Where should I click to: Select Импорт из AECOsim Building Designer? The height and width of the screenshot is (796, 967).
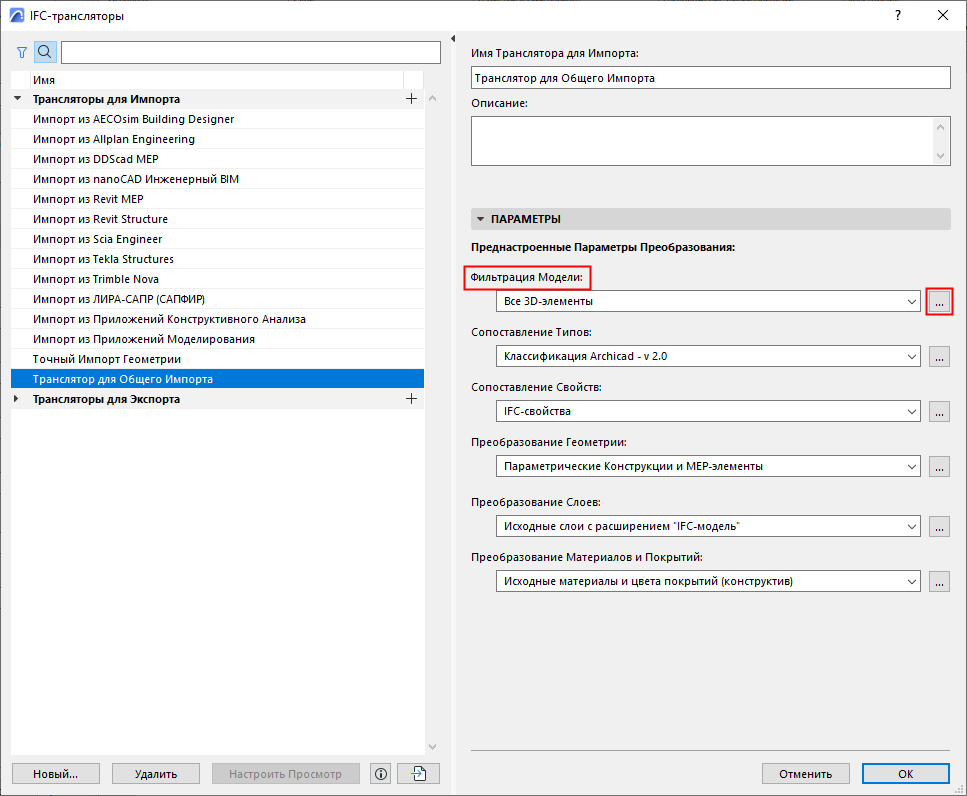point(217,119)
